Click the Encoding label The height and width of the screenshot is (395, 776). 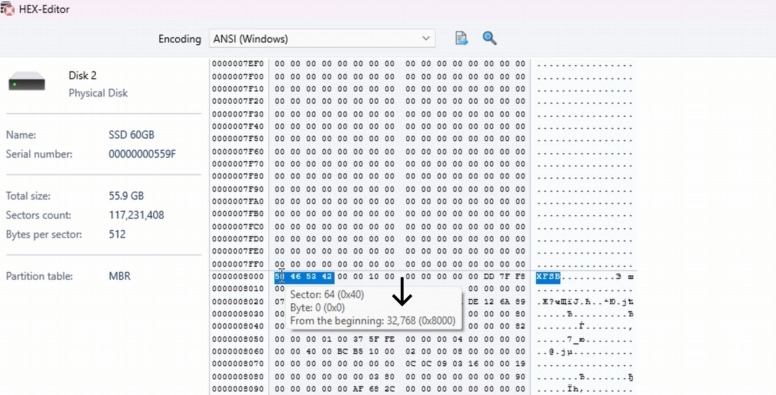click(180, 39)
